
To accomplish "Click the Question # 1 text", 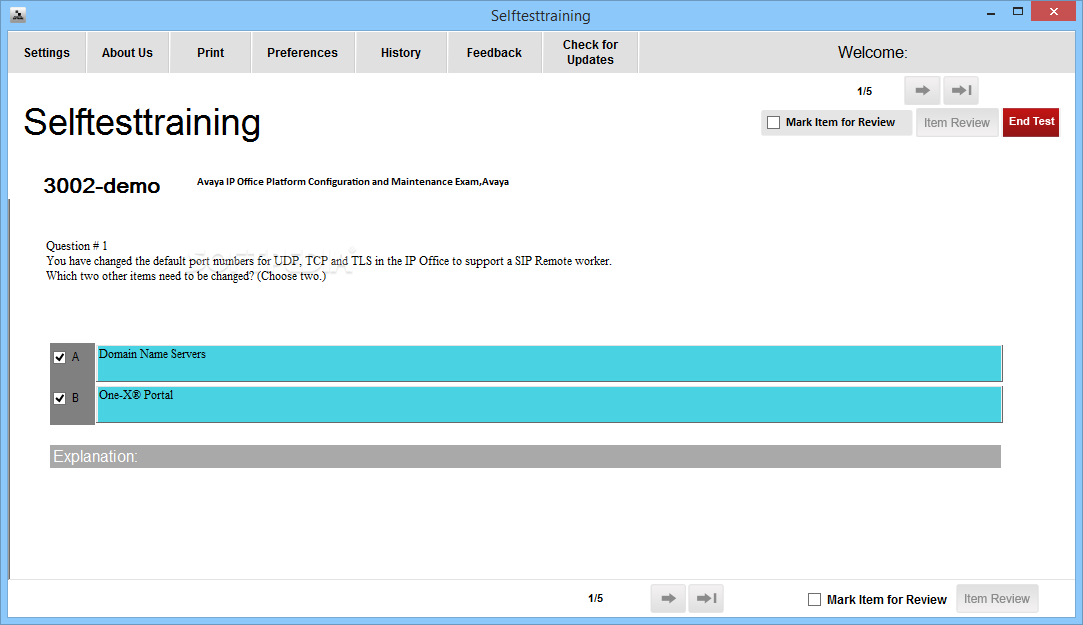I will click(77, 246).
